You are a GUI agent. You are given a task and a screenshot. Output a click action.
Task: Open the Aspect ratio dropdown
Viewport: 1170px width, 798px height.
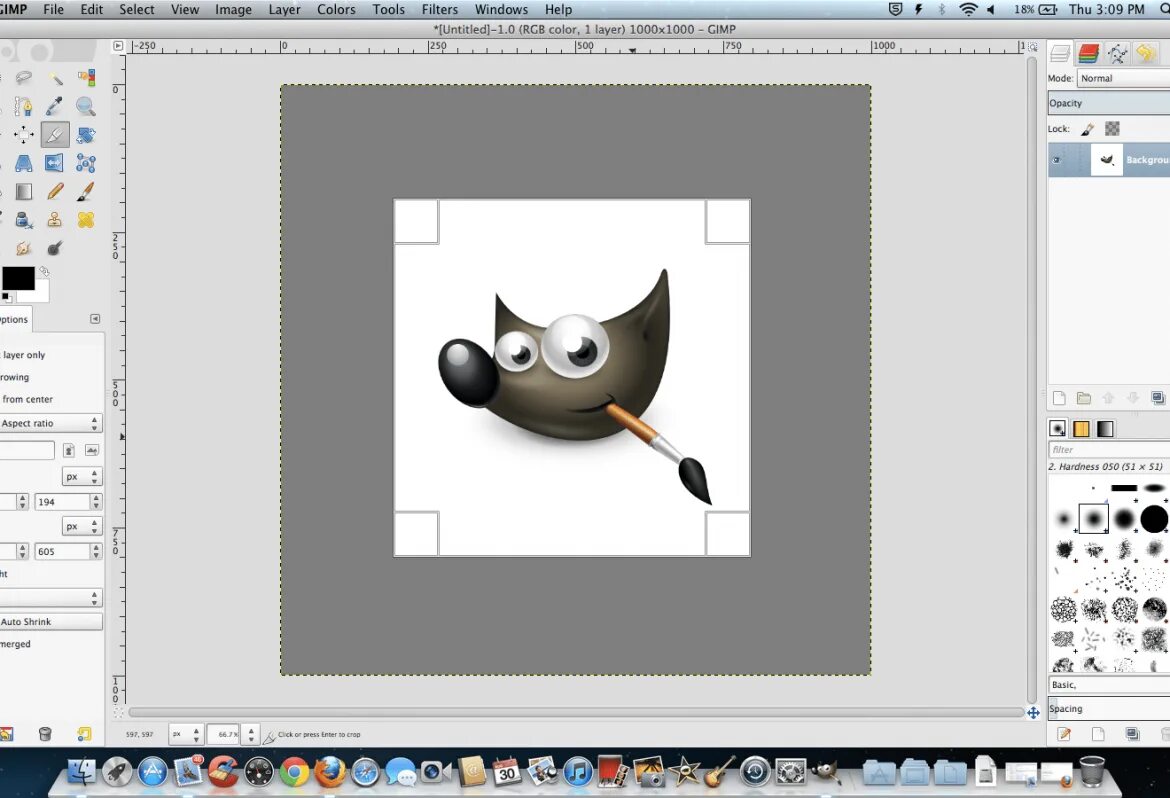[51, 423]
